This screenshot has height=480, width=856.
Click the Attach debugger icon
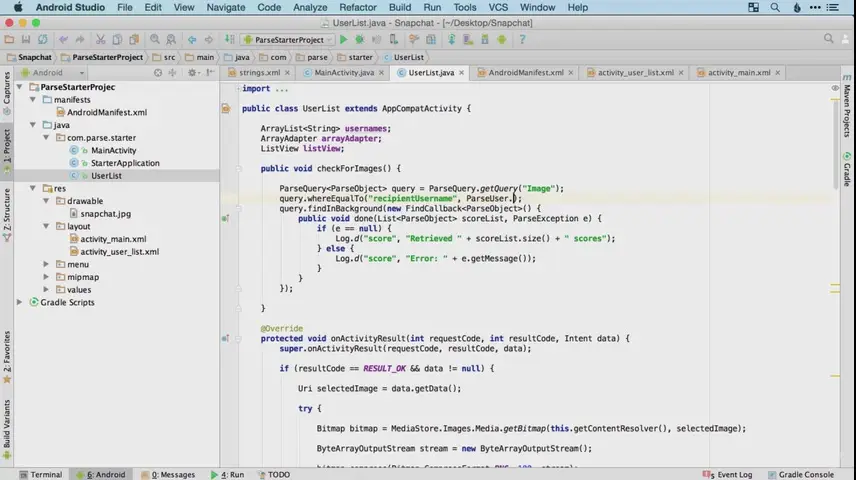pos(394,39)
